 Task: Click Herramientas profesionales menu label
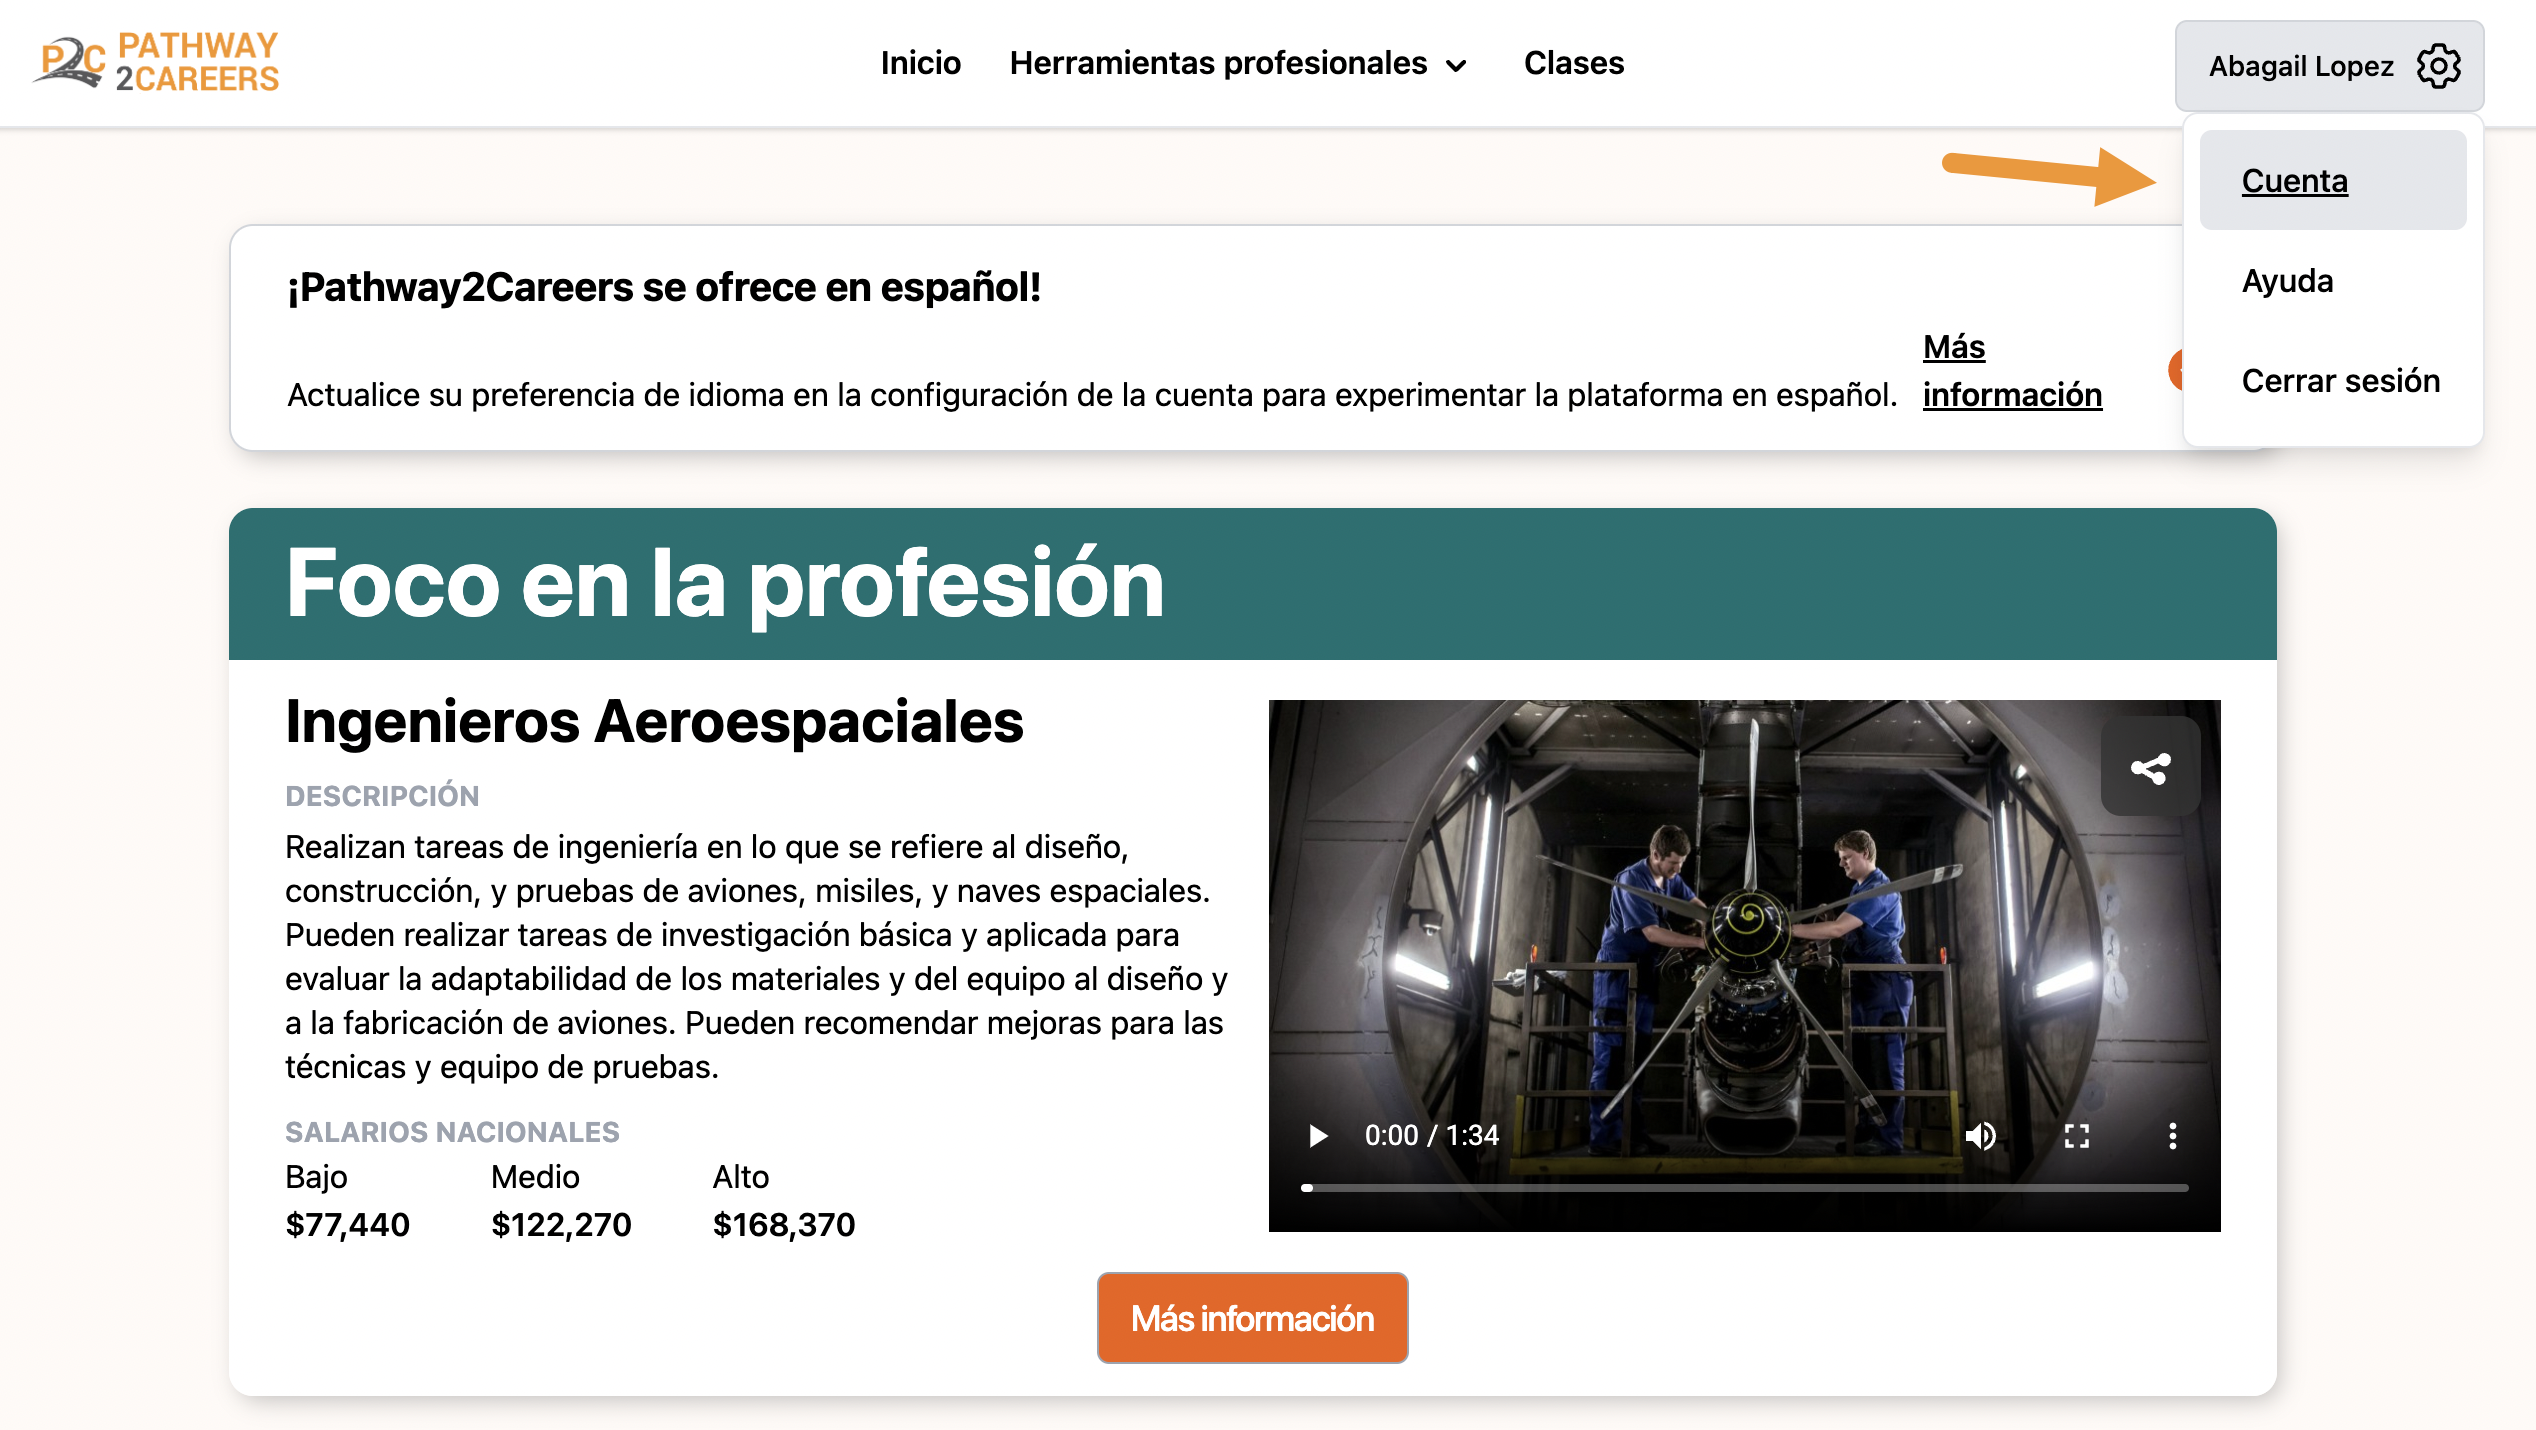pos(1218,63)
